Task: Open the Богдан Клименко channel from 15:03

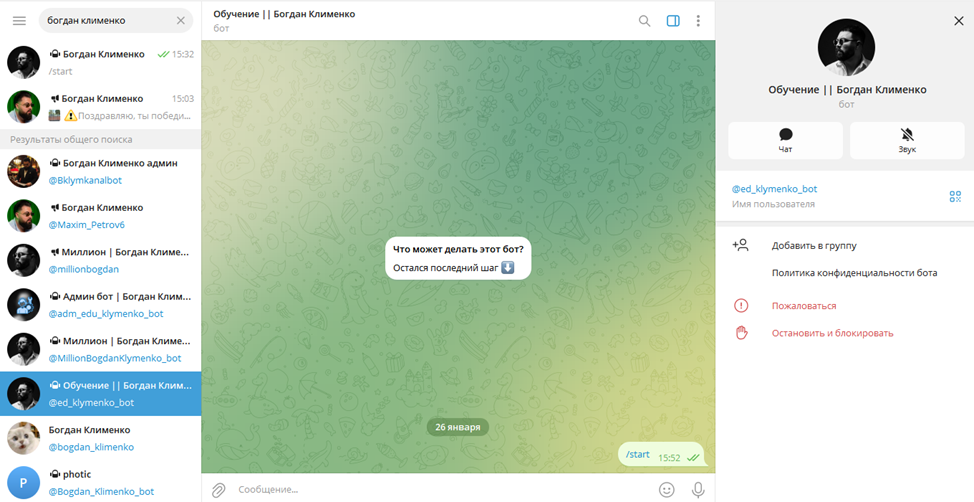Action: pos(101,107)
